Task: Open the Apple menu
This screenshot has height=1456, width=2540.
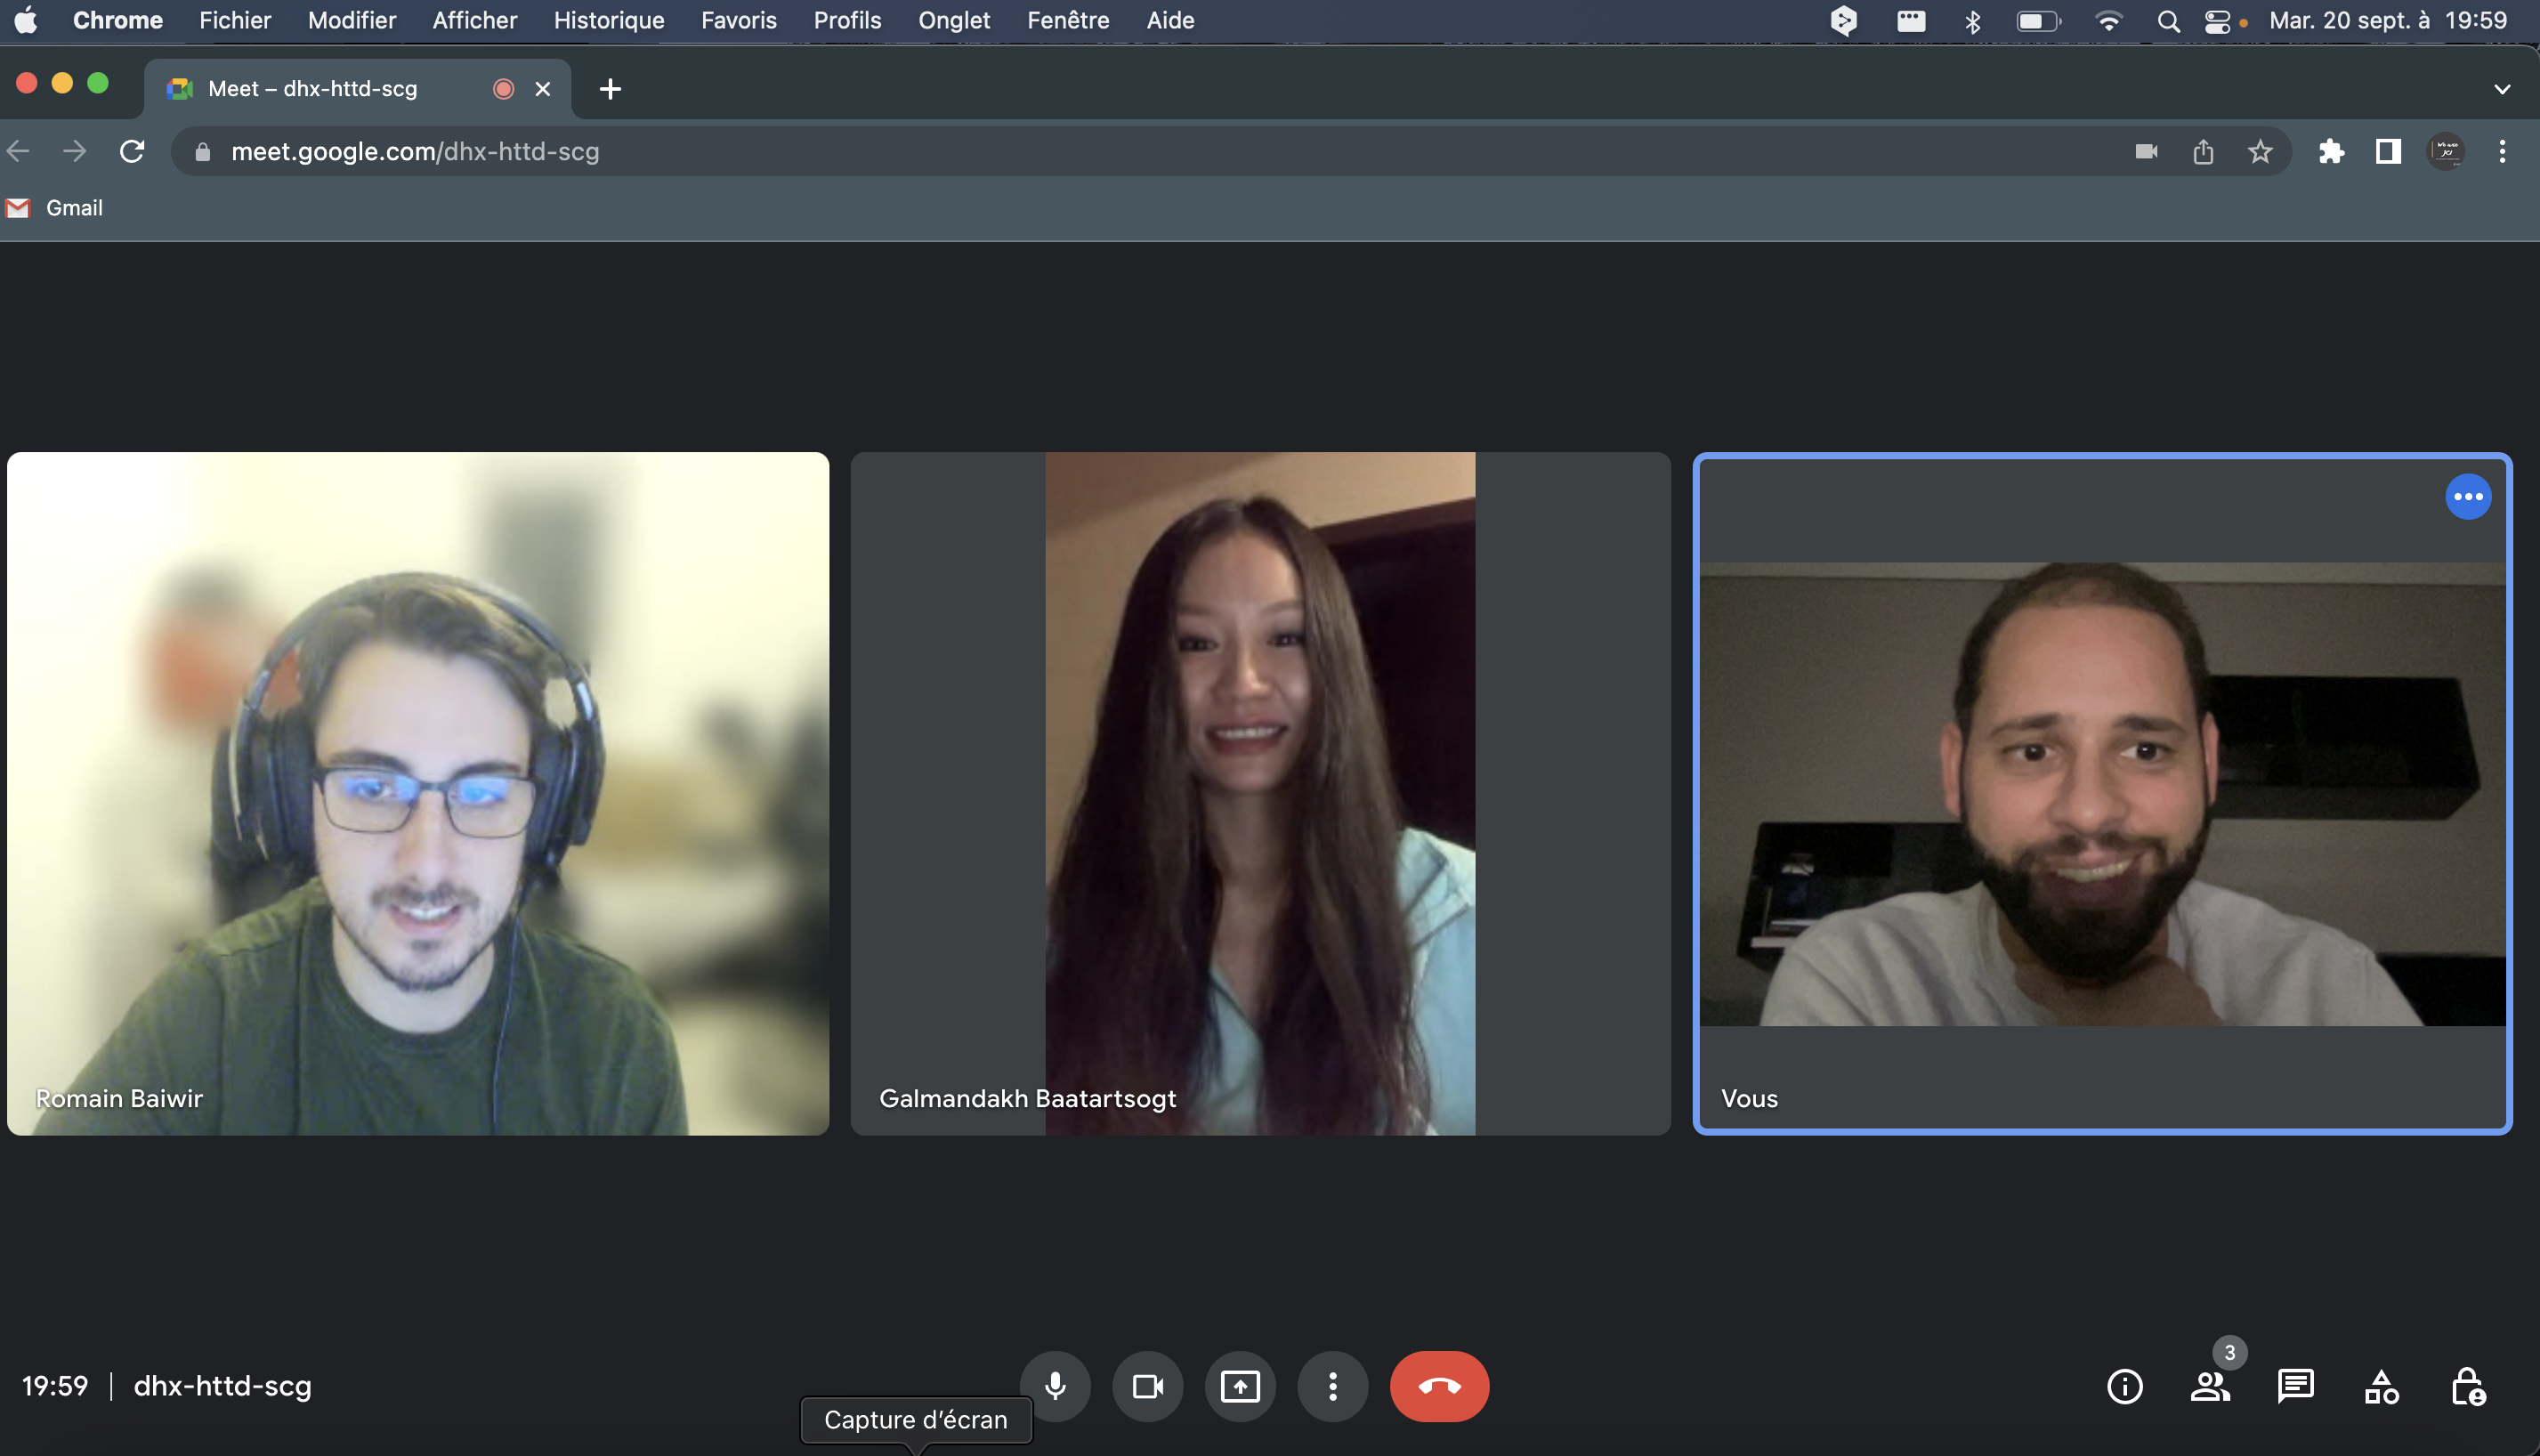Action: click(x=26, y=20)
